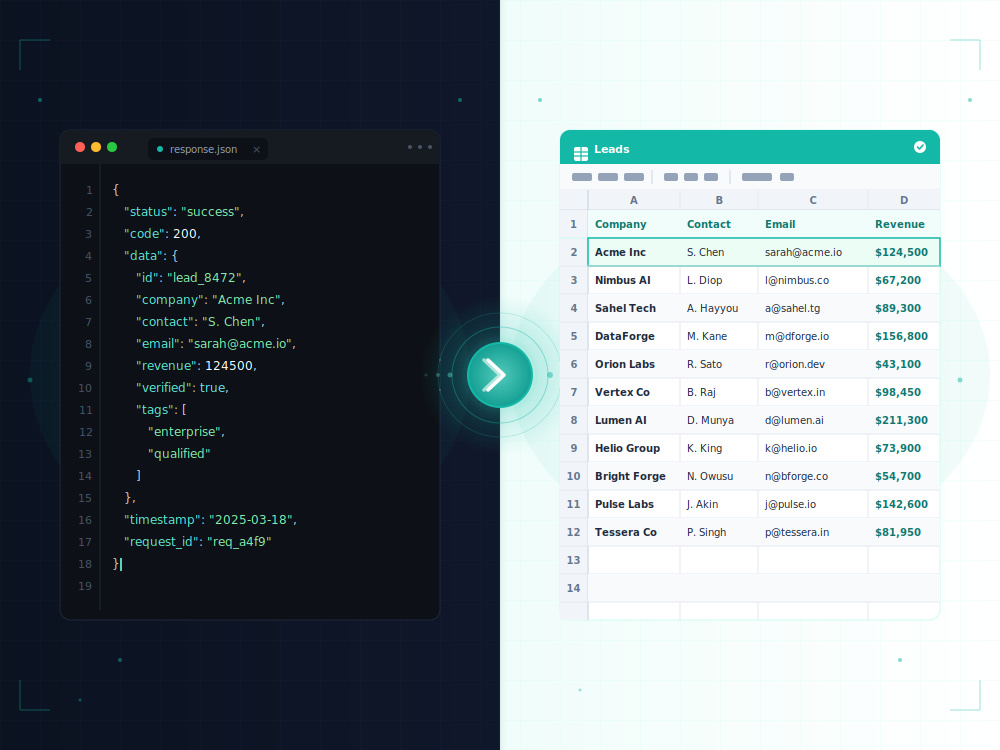The image size is (1000, 750).
Task: Select the Acme Inc cell
Action: [634, 252]
